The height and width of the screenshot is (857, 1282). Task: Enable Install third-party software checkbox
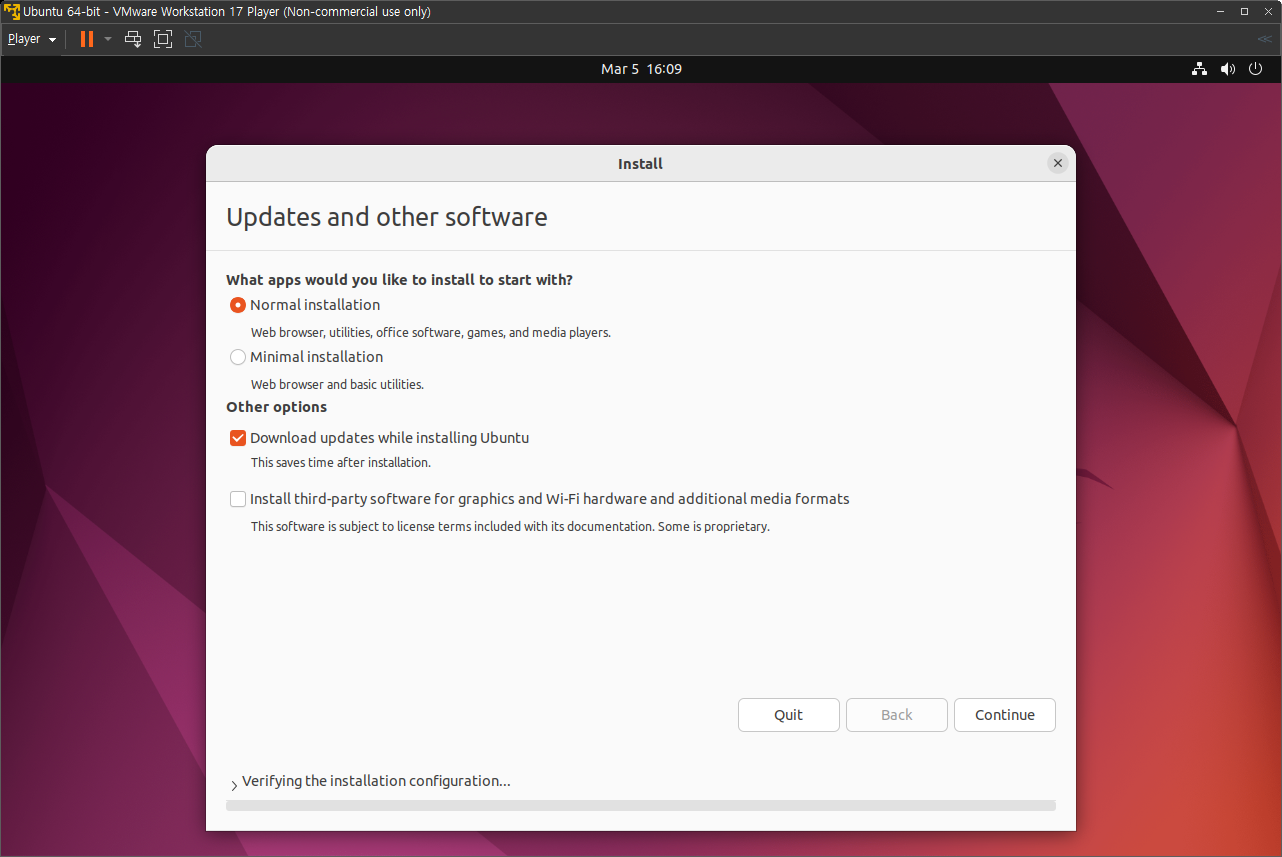pyautogui.click(x=238, y=499)
